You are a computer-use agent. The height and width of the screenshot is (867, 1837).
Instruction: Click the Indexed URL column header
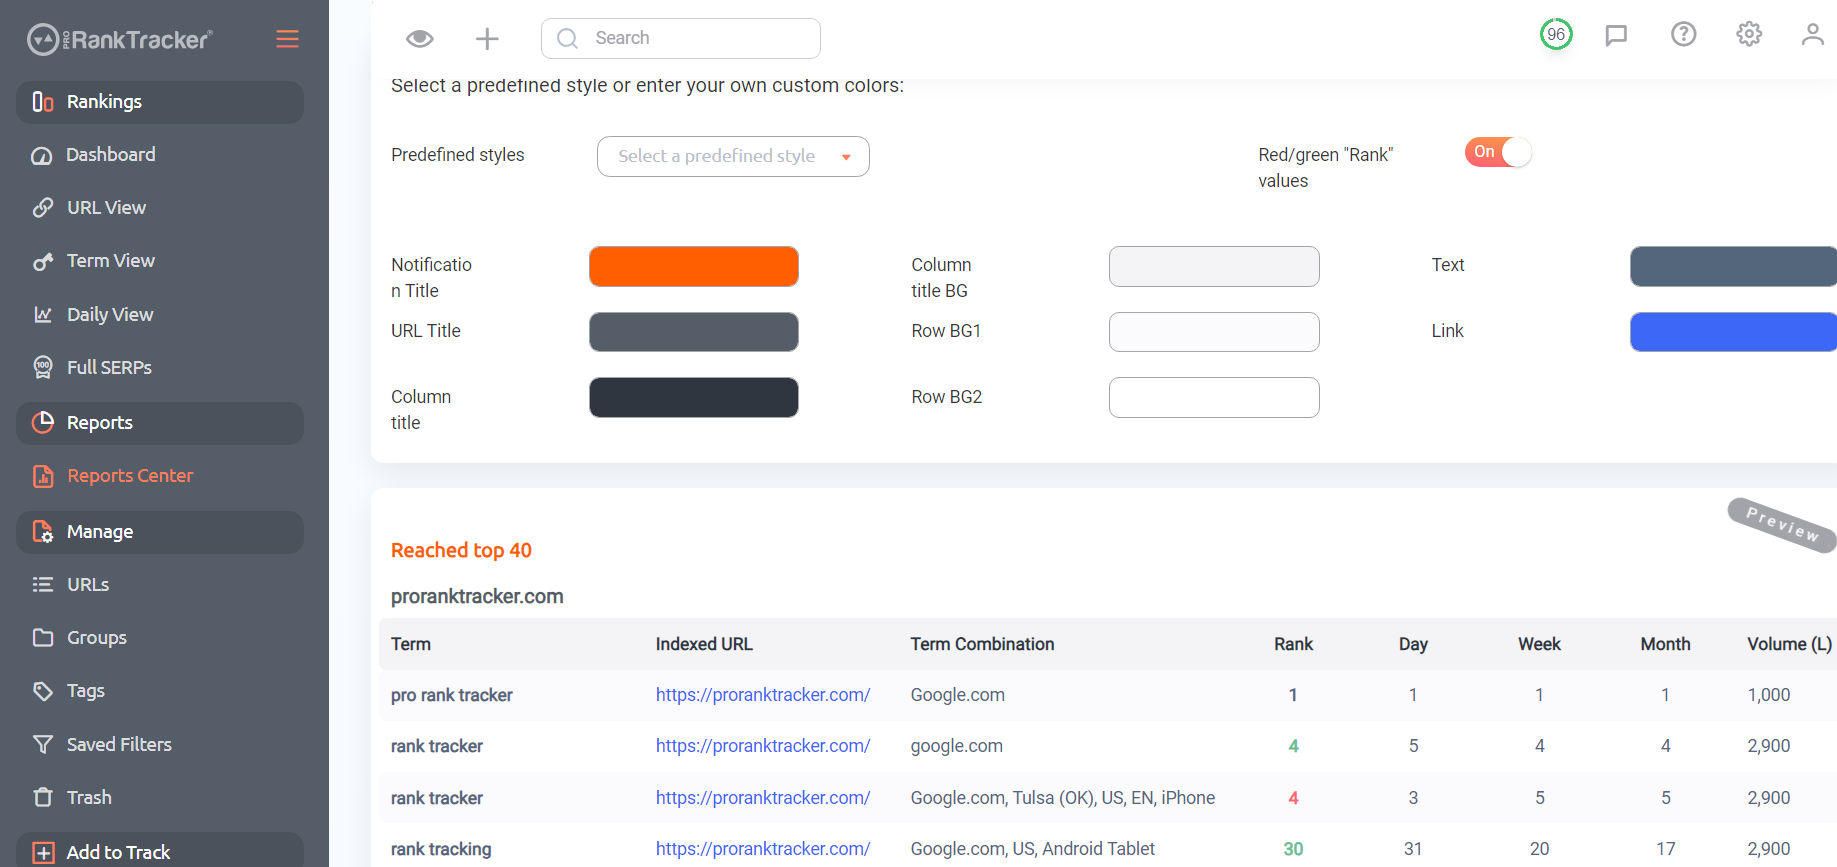704,644
